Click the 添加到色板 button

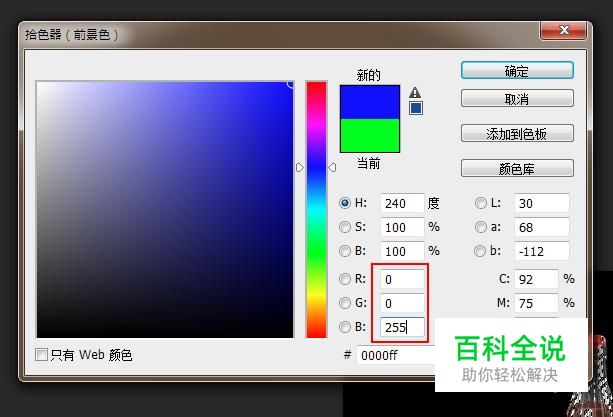(517, 134)
